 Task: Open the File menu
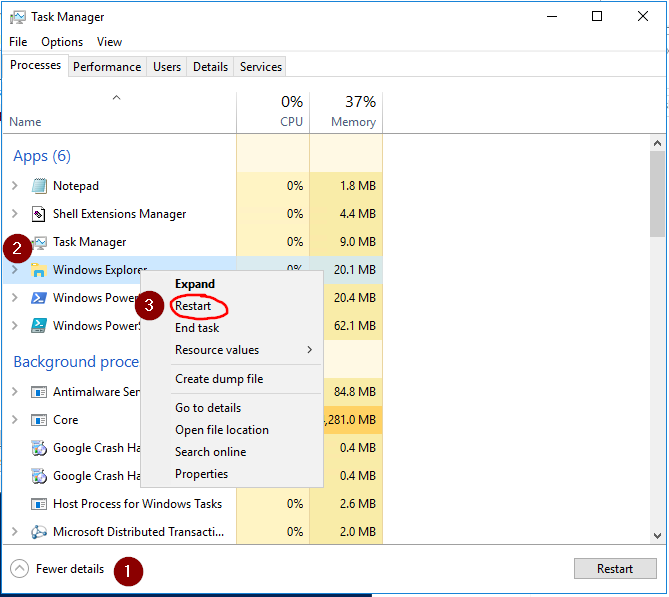pyautogui.click(x=18, y=42)
